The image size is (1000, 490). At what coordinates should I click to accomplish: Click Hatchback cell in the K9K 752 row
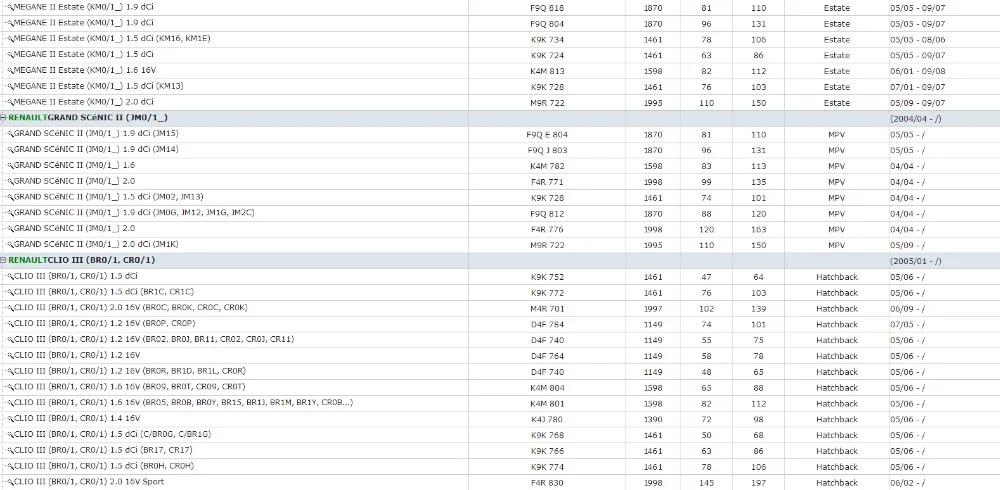click(837, 278)
